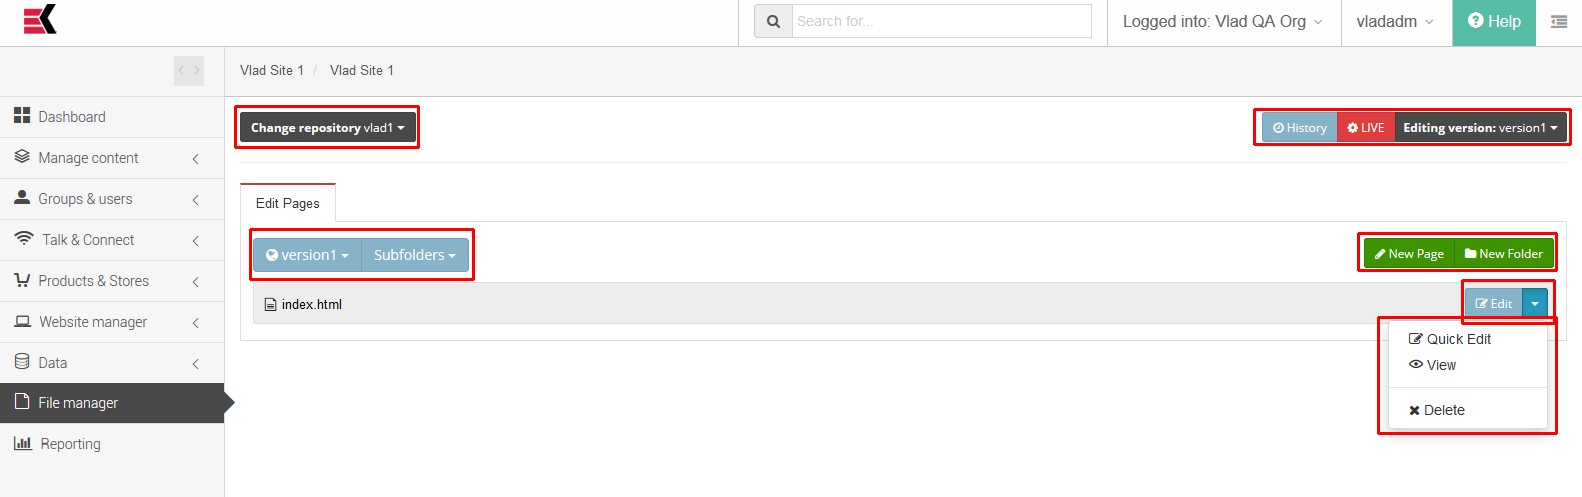Screen dimensions: 1582x497
Task: Click the New Page button
Action: [1409, 254]
